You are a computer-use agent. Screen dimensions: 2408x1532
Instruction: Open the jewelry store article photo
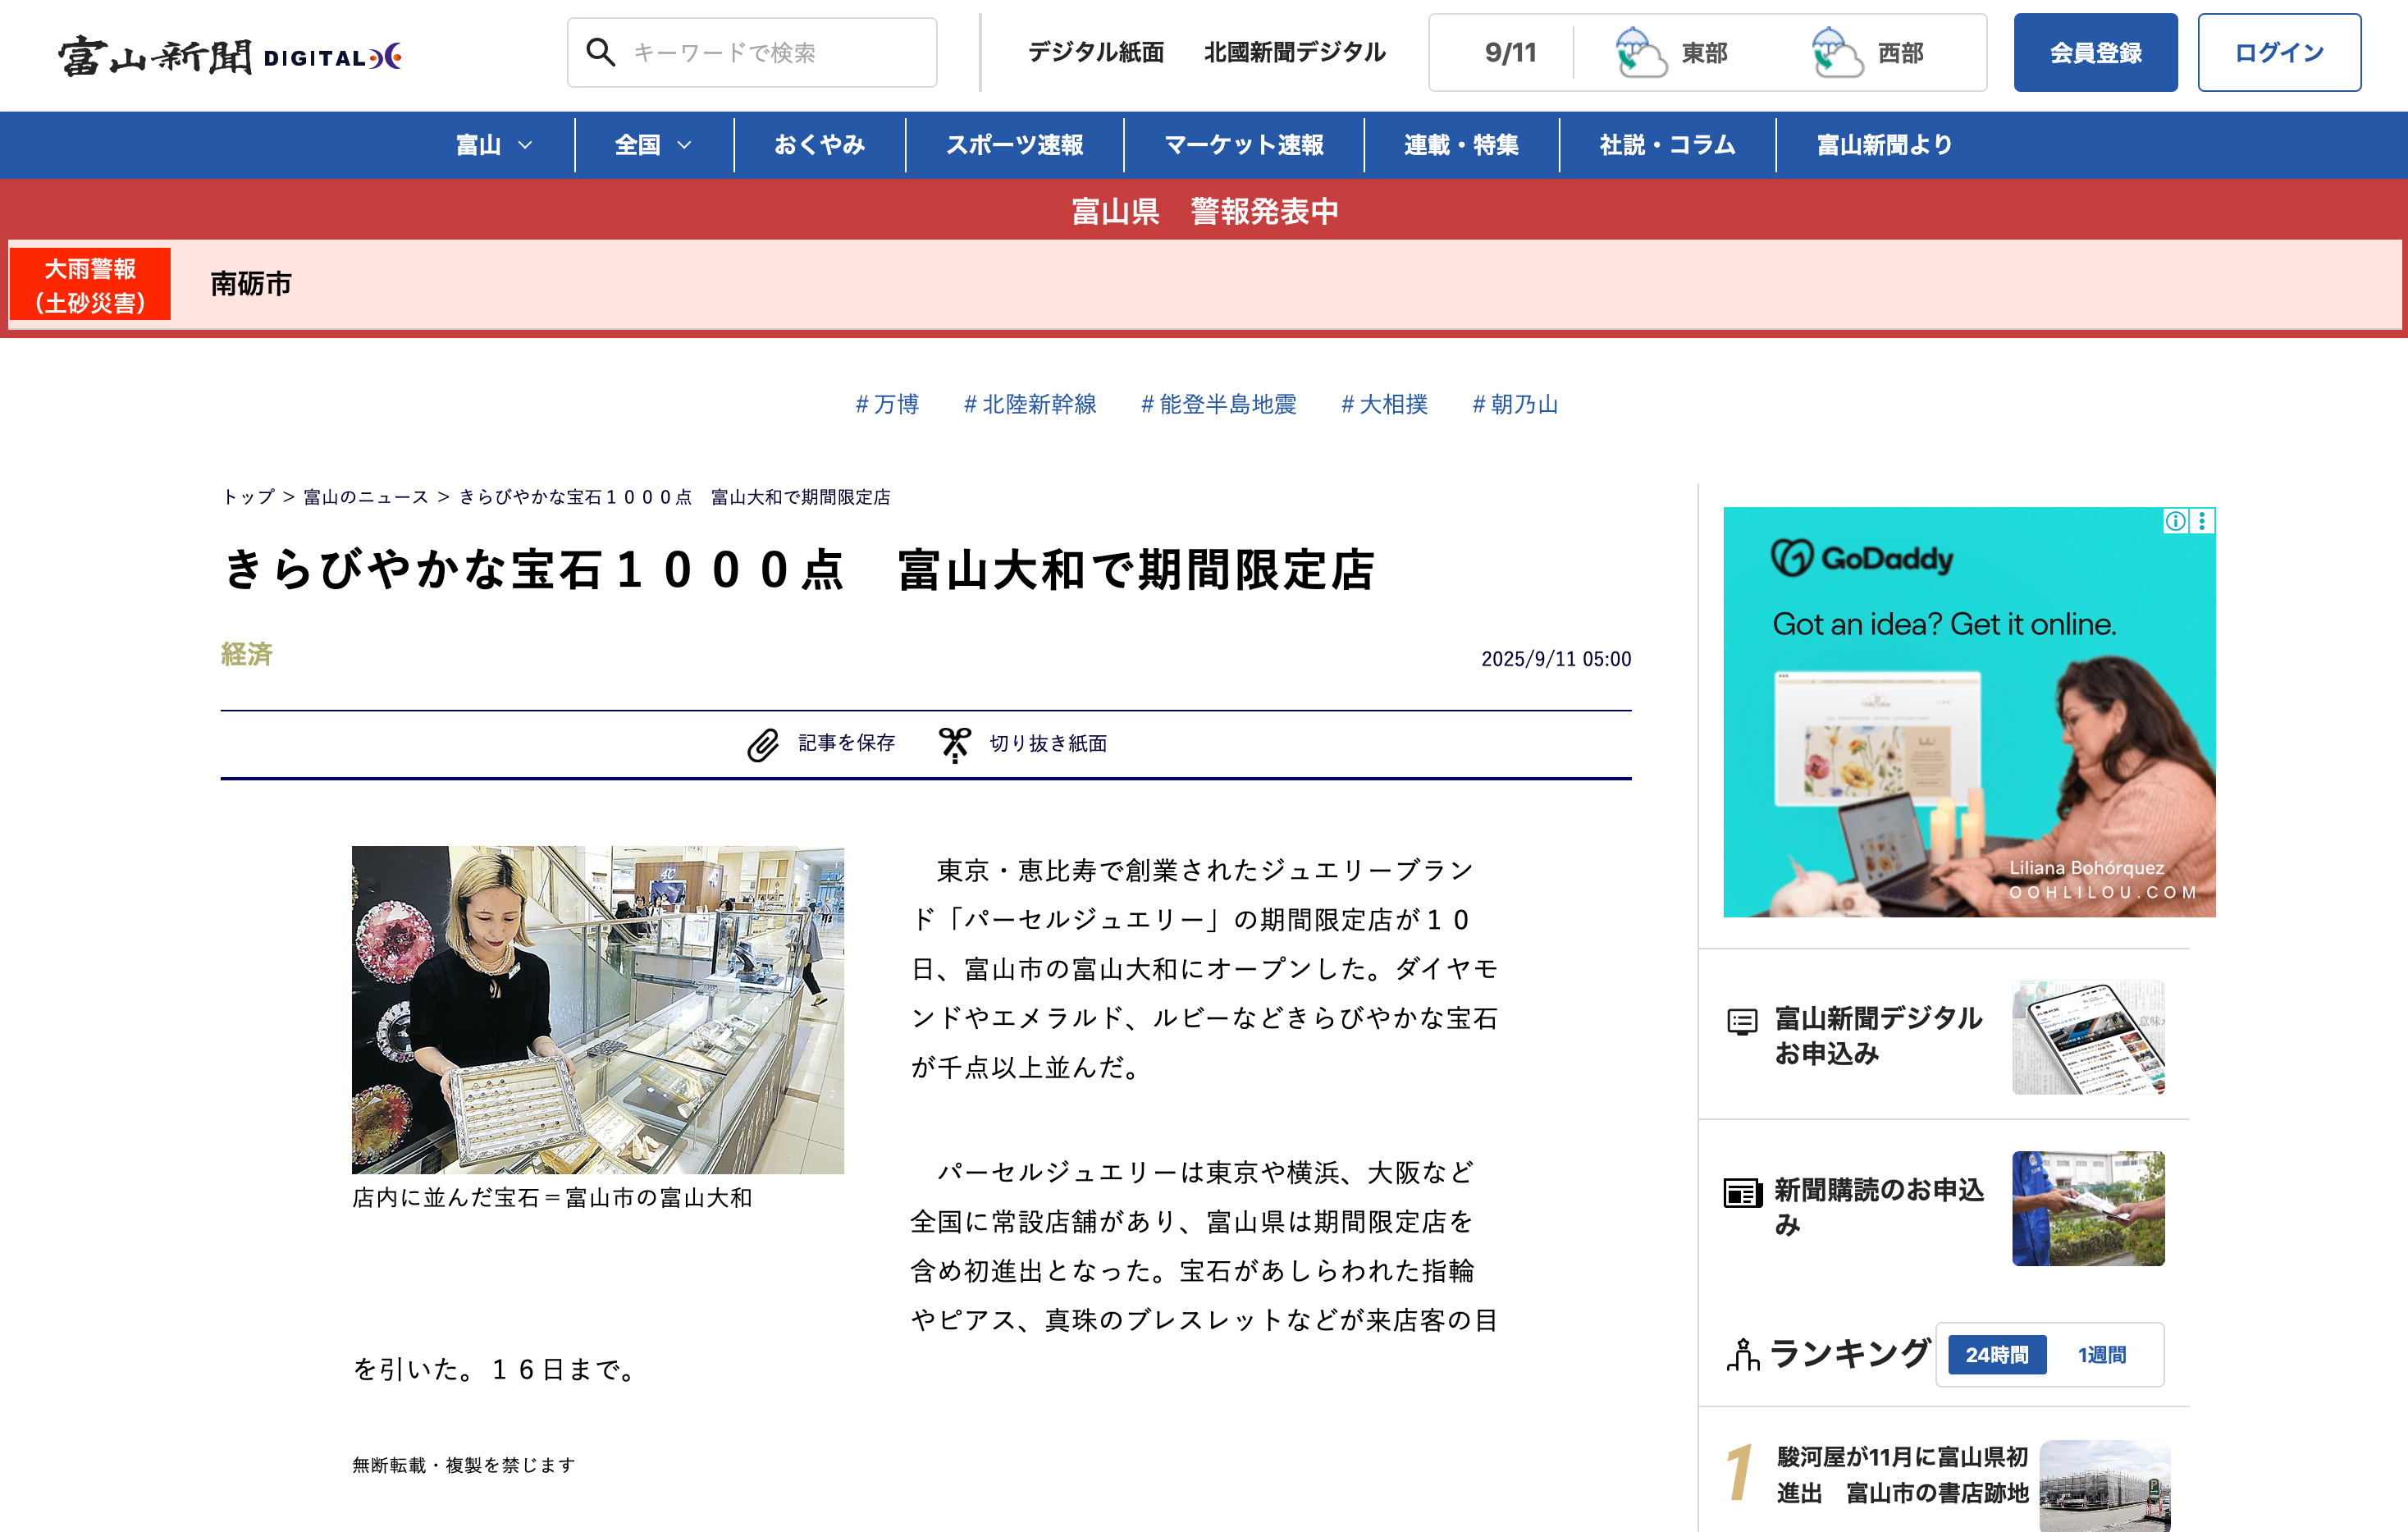(597, 1009)
